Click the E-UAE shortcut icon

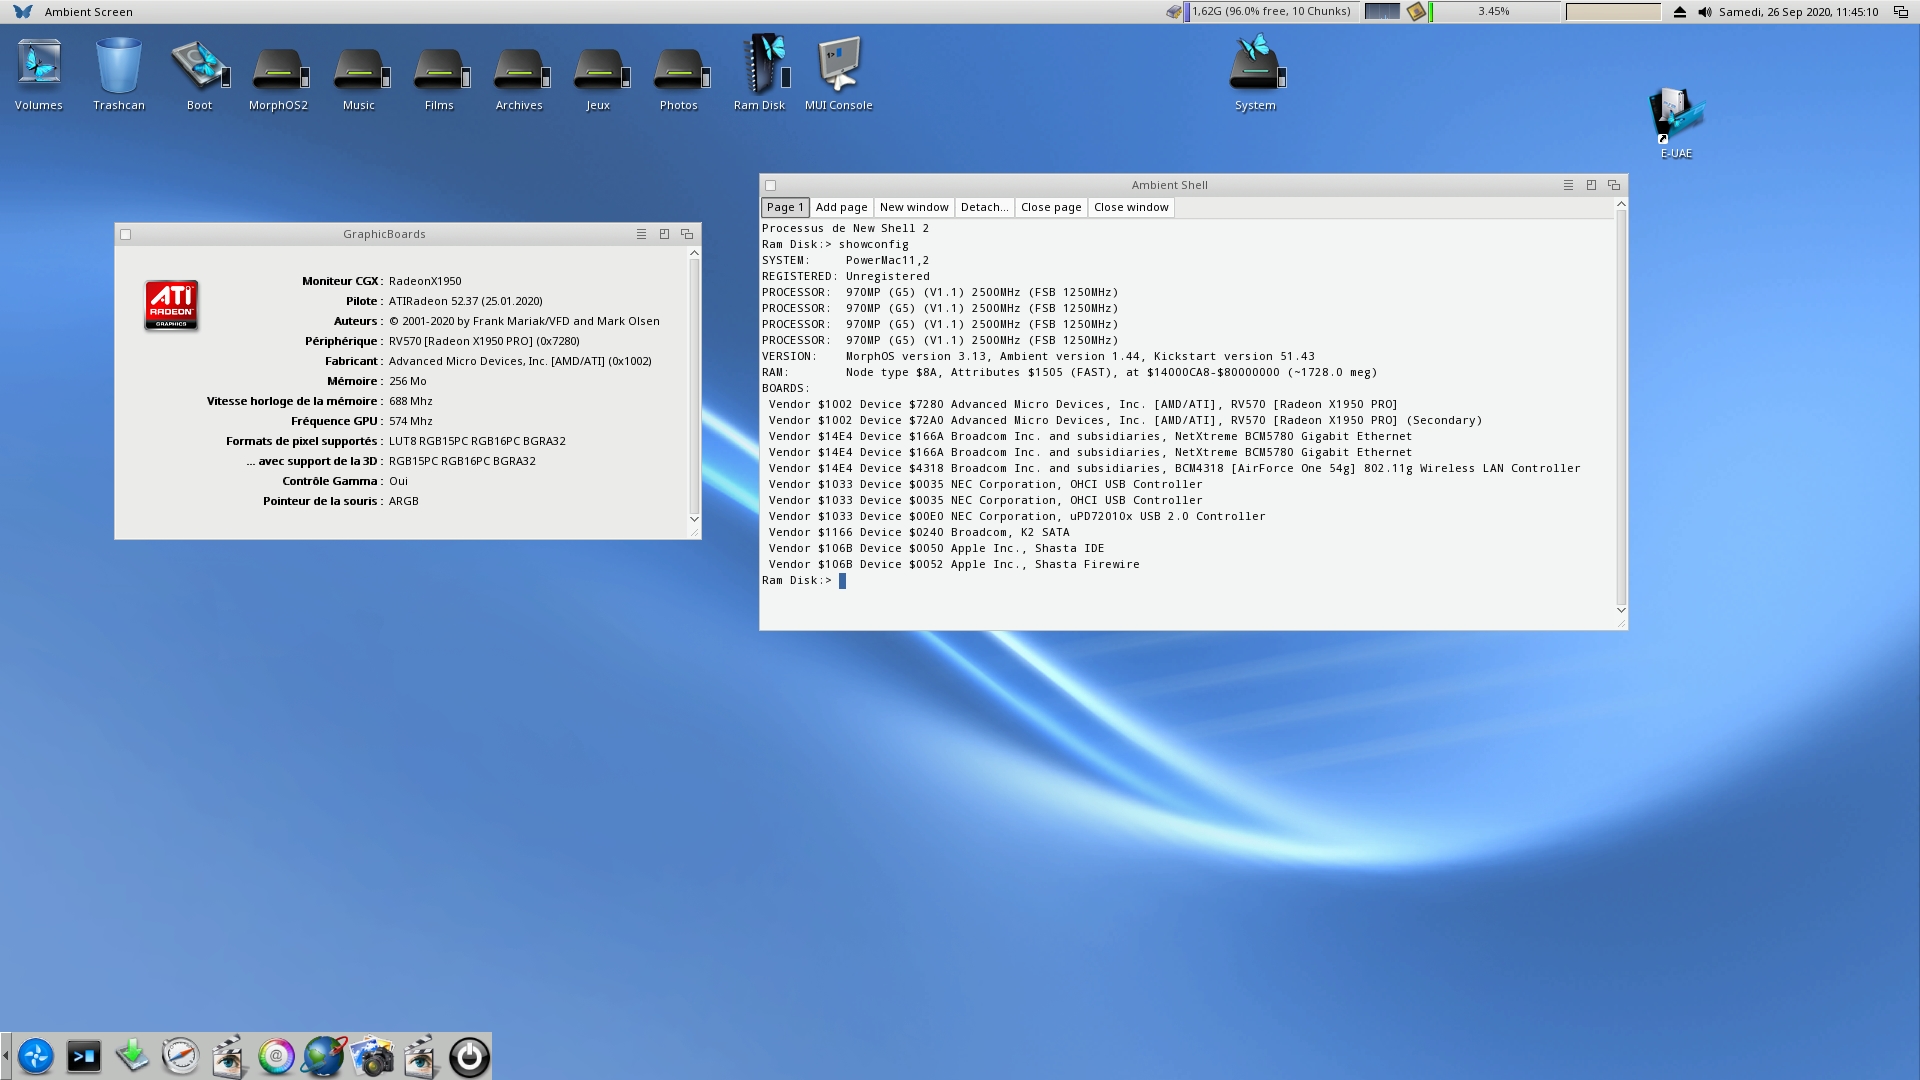click(1676, 118)
